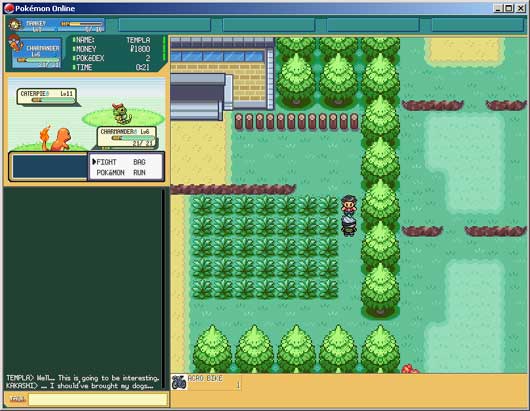The image size is (530, 411).
Task: Click the Pokéball title bar icon
Action: point(9,8)
